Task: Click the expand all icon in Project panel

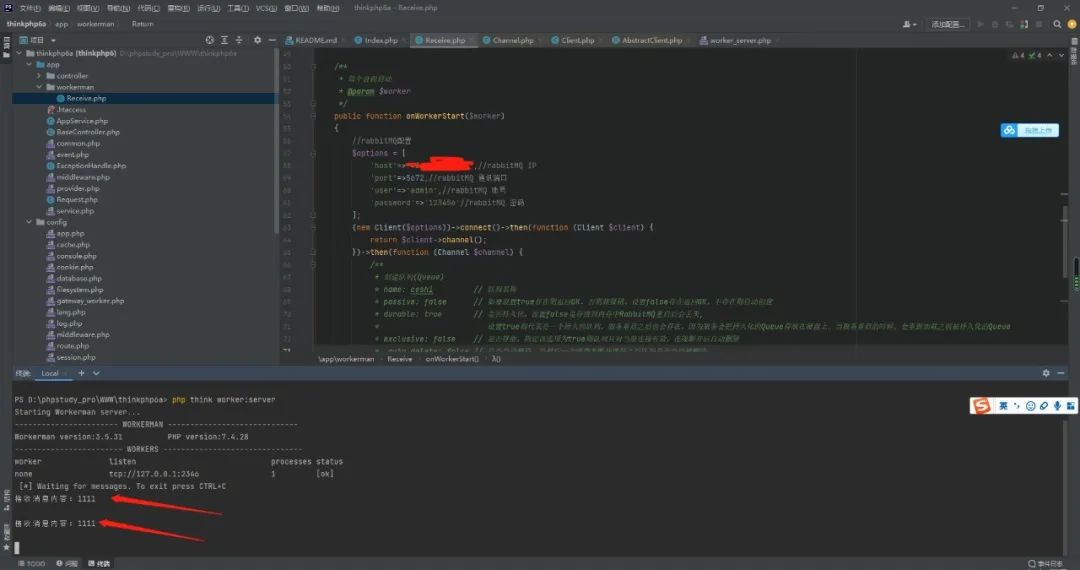Action: 225,40
